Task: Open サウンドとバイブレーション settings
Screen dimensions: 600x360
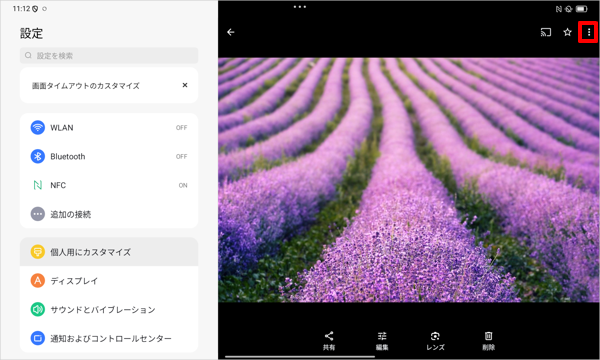Action: (109, 310)
